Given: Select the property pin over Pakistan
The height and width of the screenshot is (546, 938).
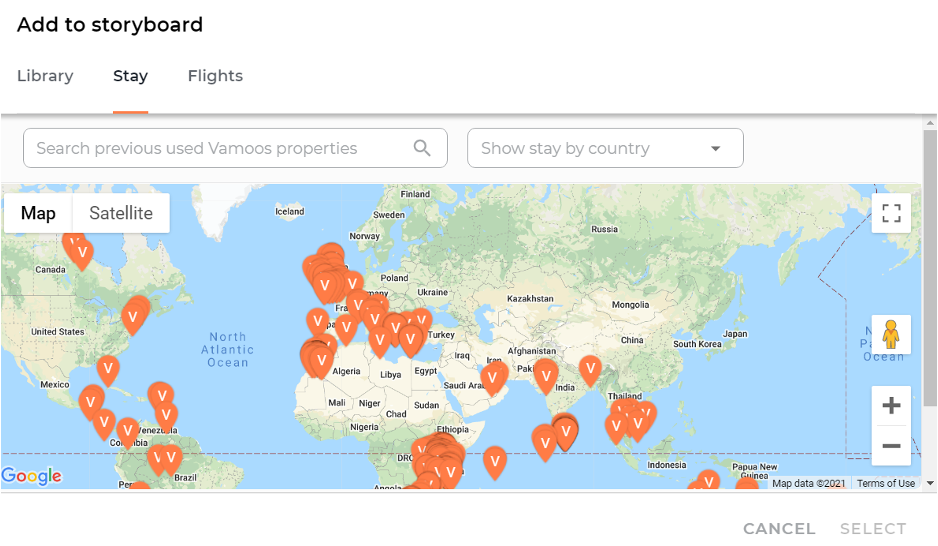Looking at the screenshot, I should pos(546,377).
